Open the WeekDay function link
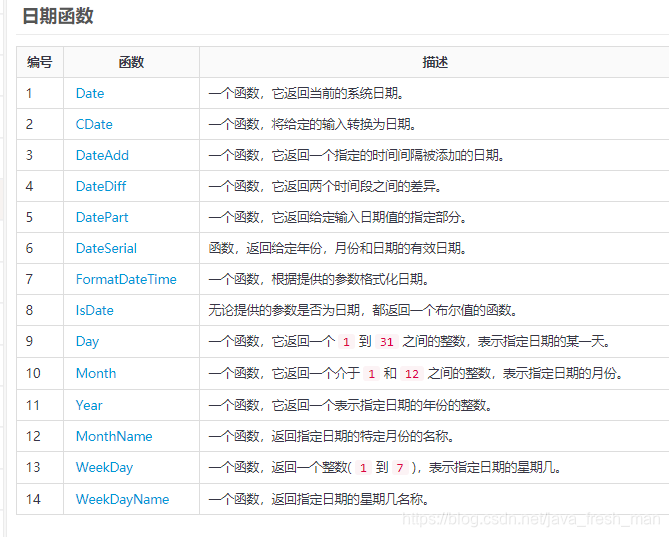This screenshot has height=537, width=669. click(x=104, y=467)
